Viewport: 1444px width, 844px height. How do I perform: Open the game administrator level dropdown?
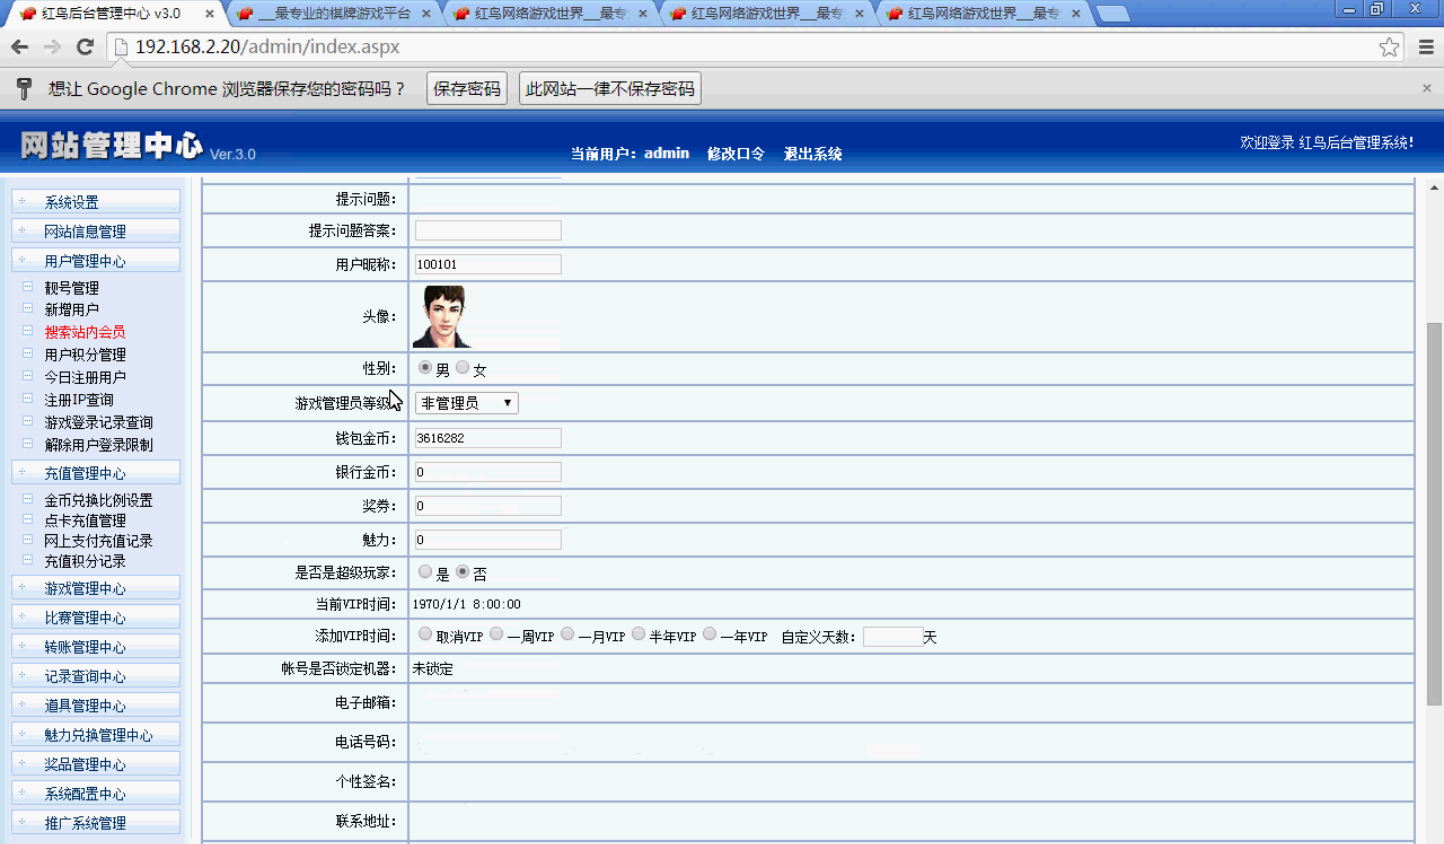466,403
